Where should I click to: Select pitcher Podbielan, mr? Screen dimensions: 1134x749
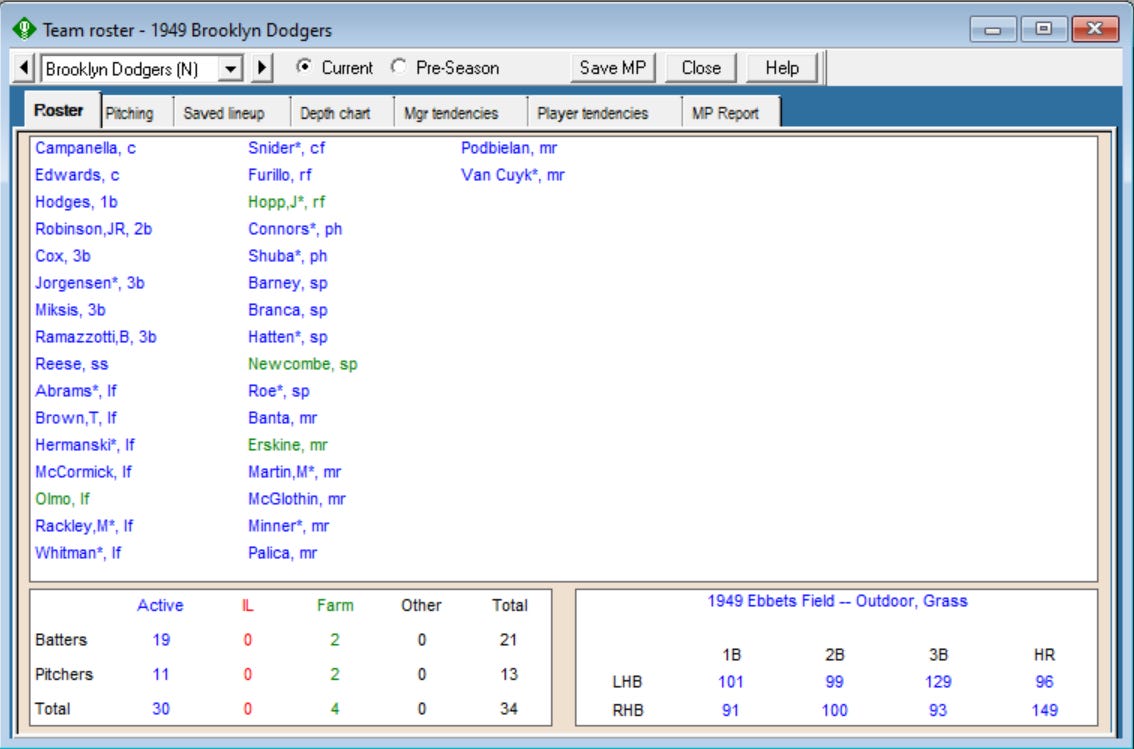509,148
